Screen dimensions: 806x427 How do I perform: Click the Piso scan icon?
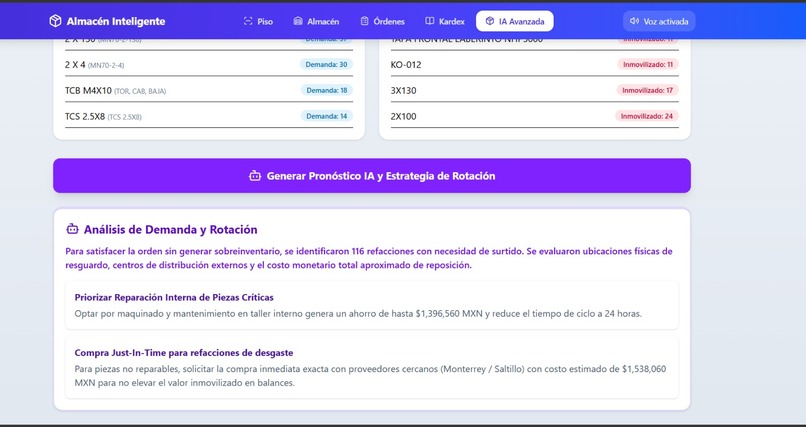click(248, 21)
